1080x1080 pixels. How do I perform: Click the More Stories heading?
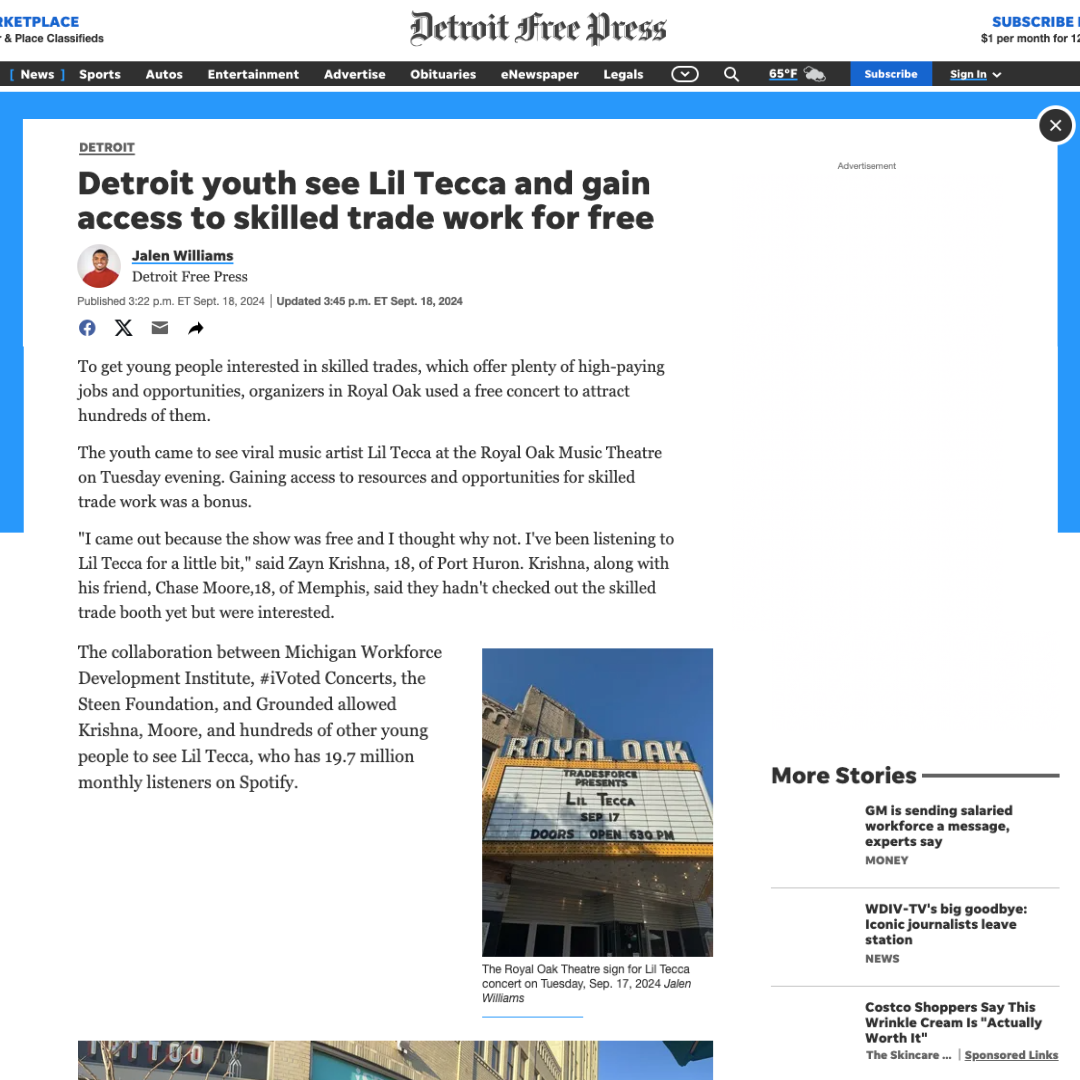coord(844,776)
